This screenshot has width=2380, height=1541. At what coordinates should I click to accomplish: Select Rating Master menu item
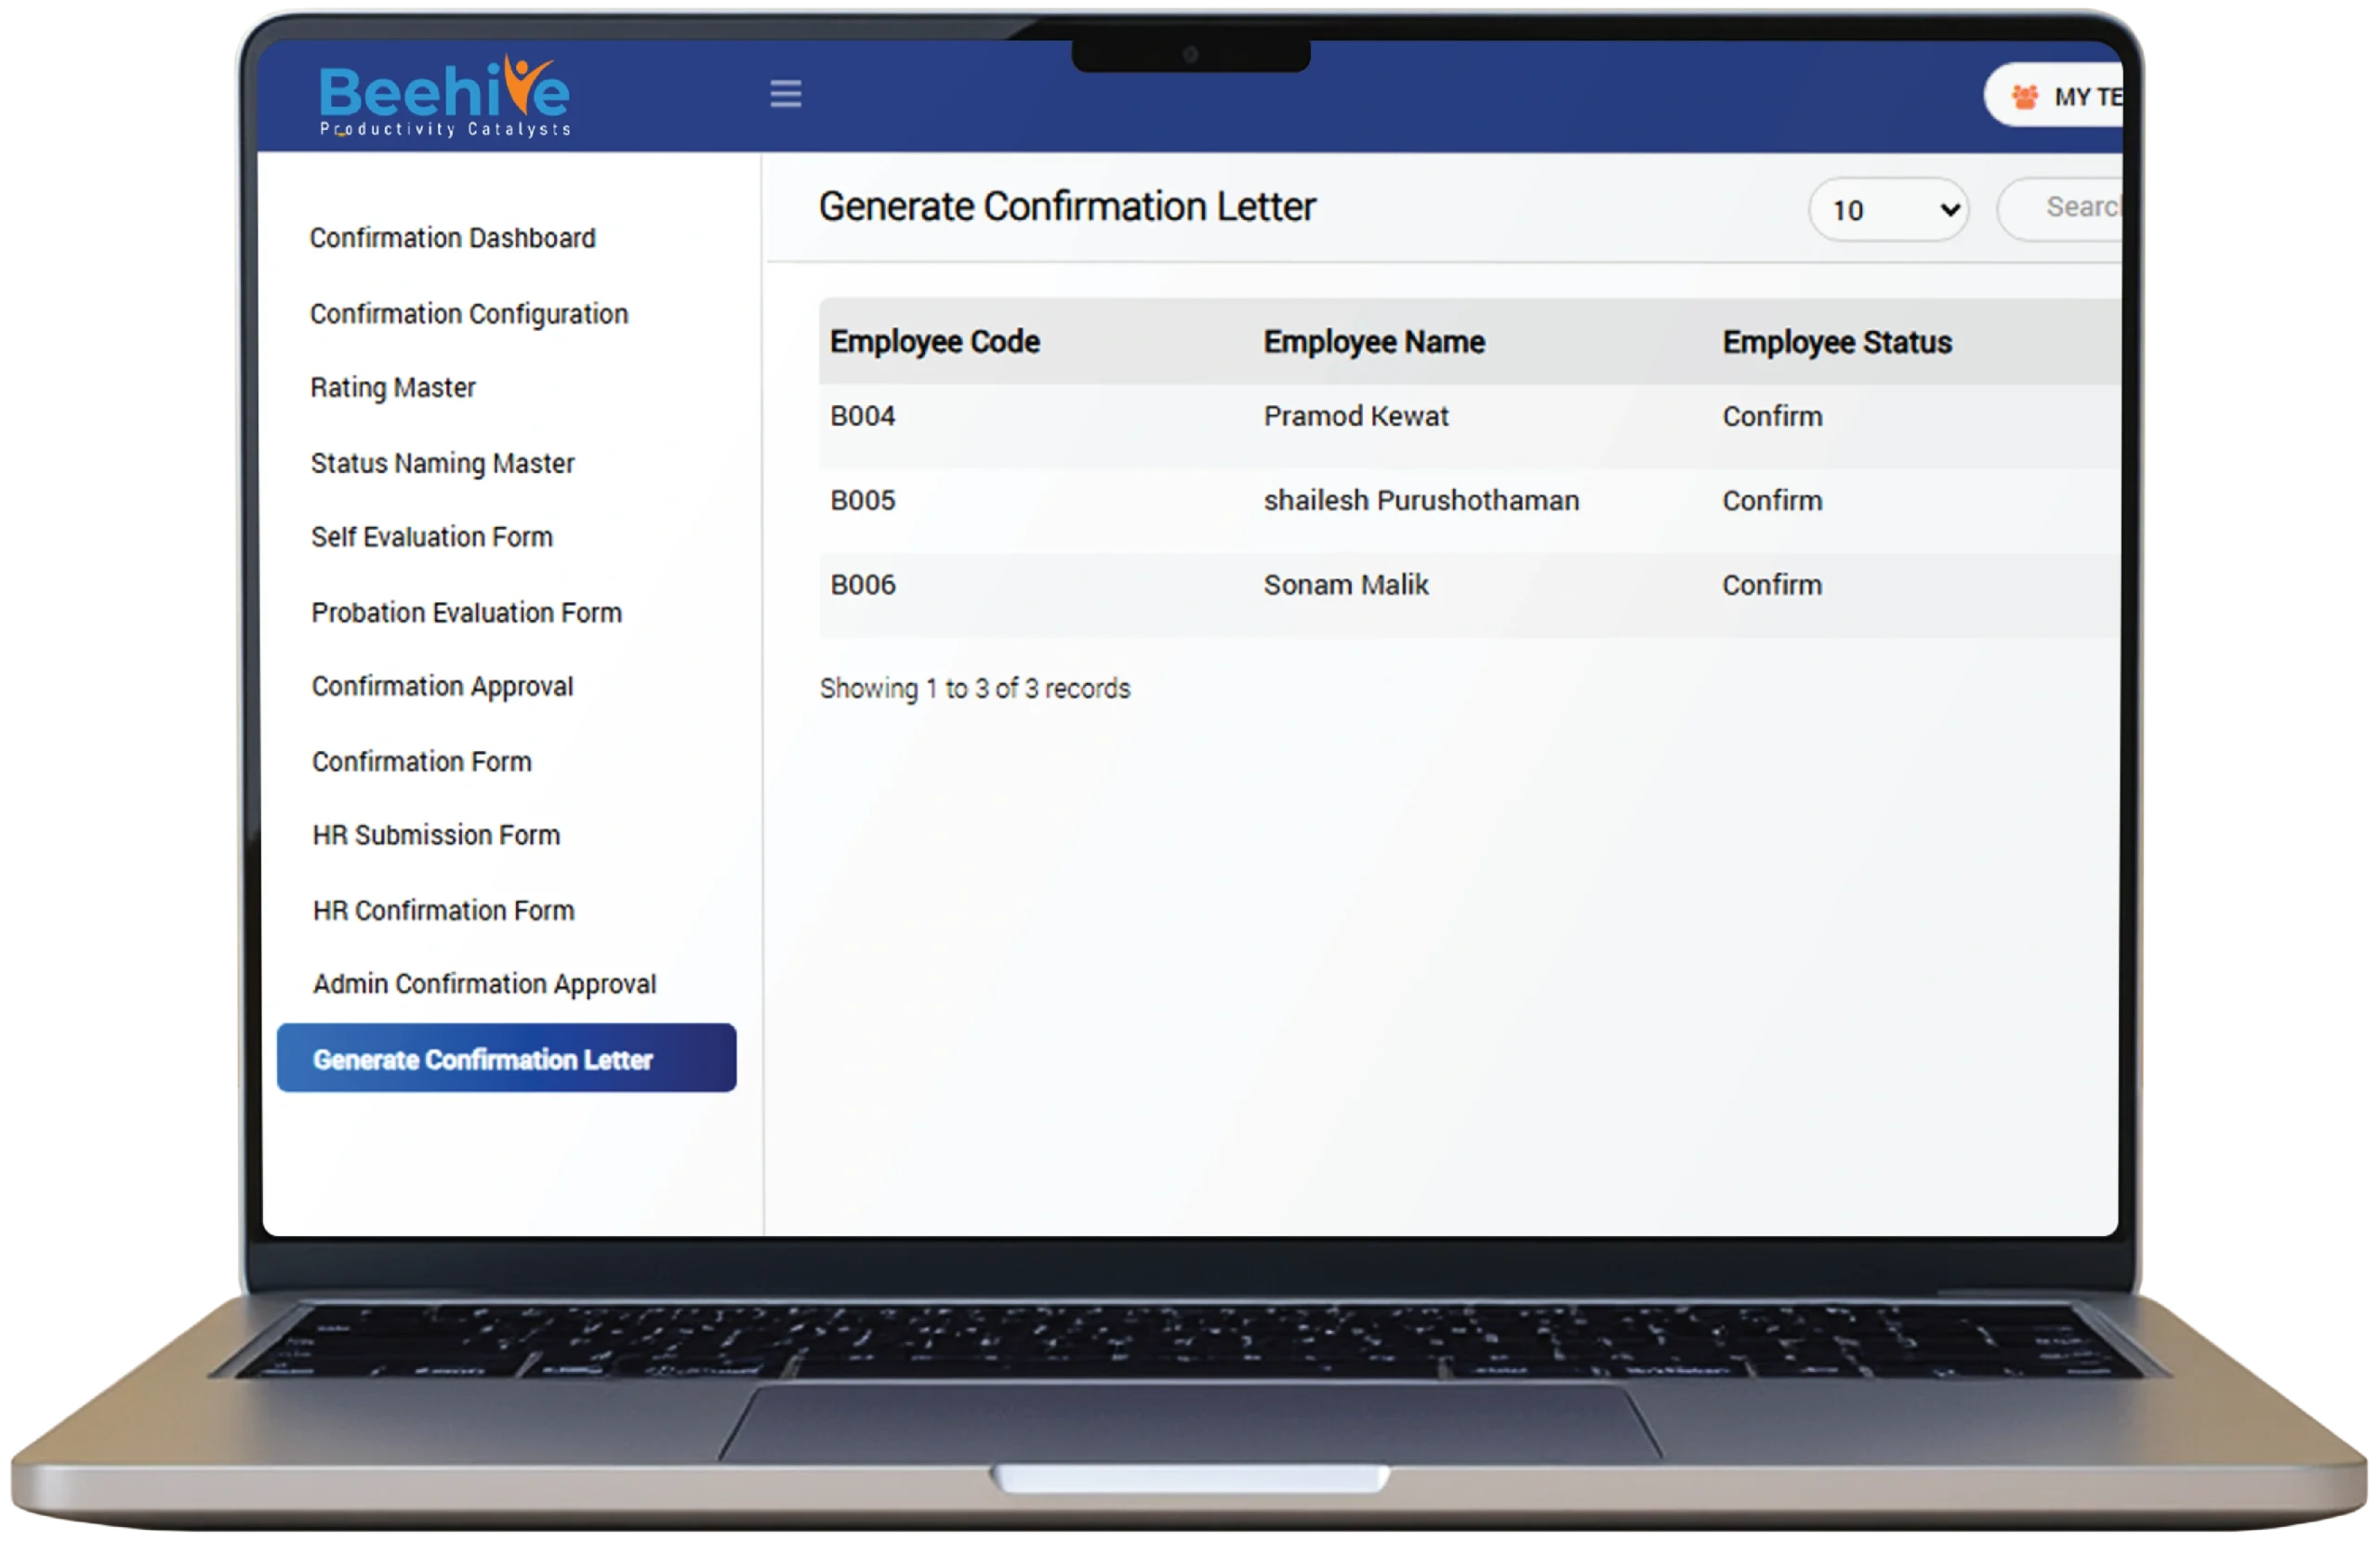click(x=393, y=387)
